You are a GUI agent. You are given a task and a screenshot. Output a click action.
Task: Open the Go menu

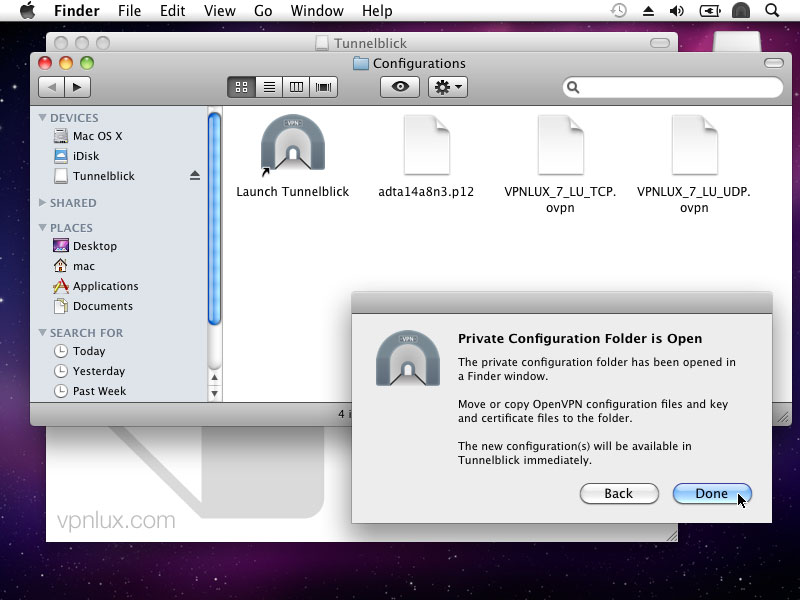263,11
